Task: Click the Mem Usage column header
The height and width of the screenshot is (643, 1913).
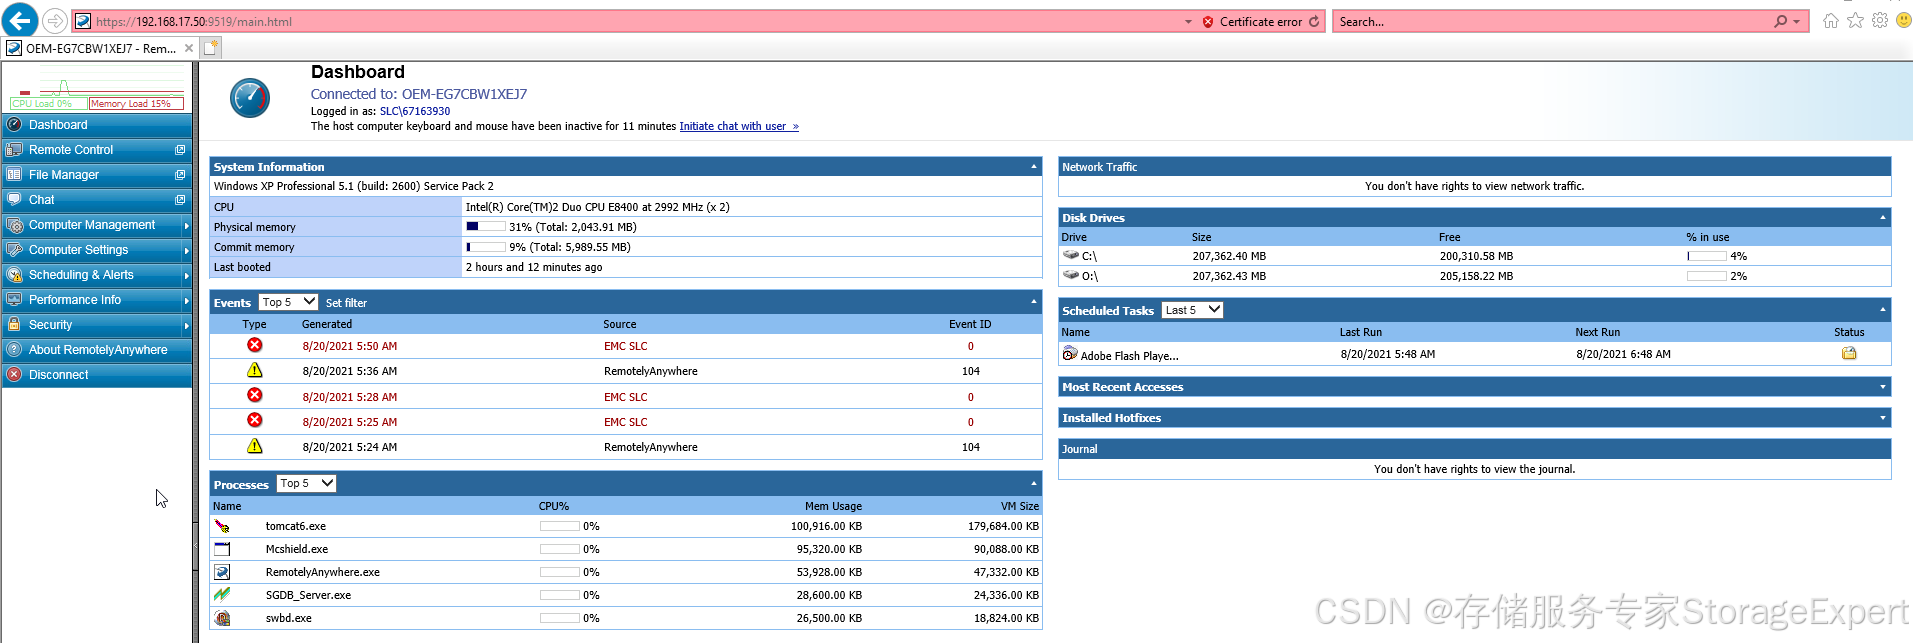Action: click(x=833, y=507)
